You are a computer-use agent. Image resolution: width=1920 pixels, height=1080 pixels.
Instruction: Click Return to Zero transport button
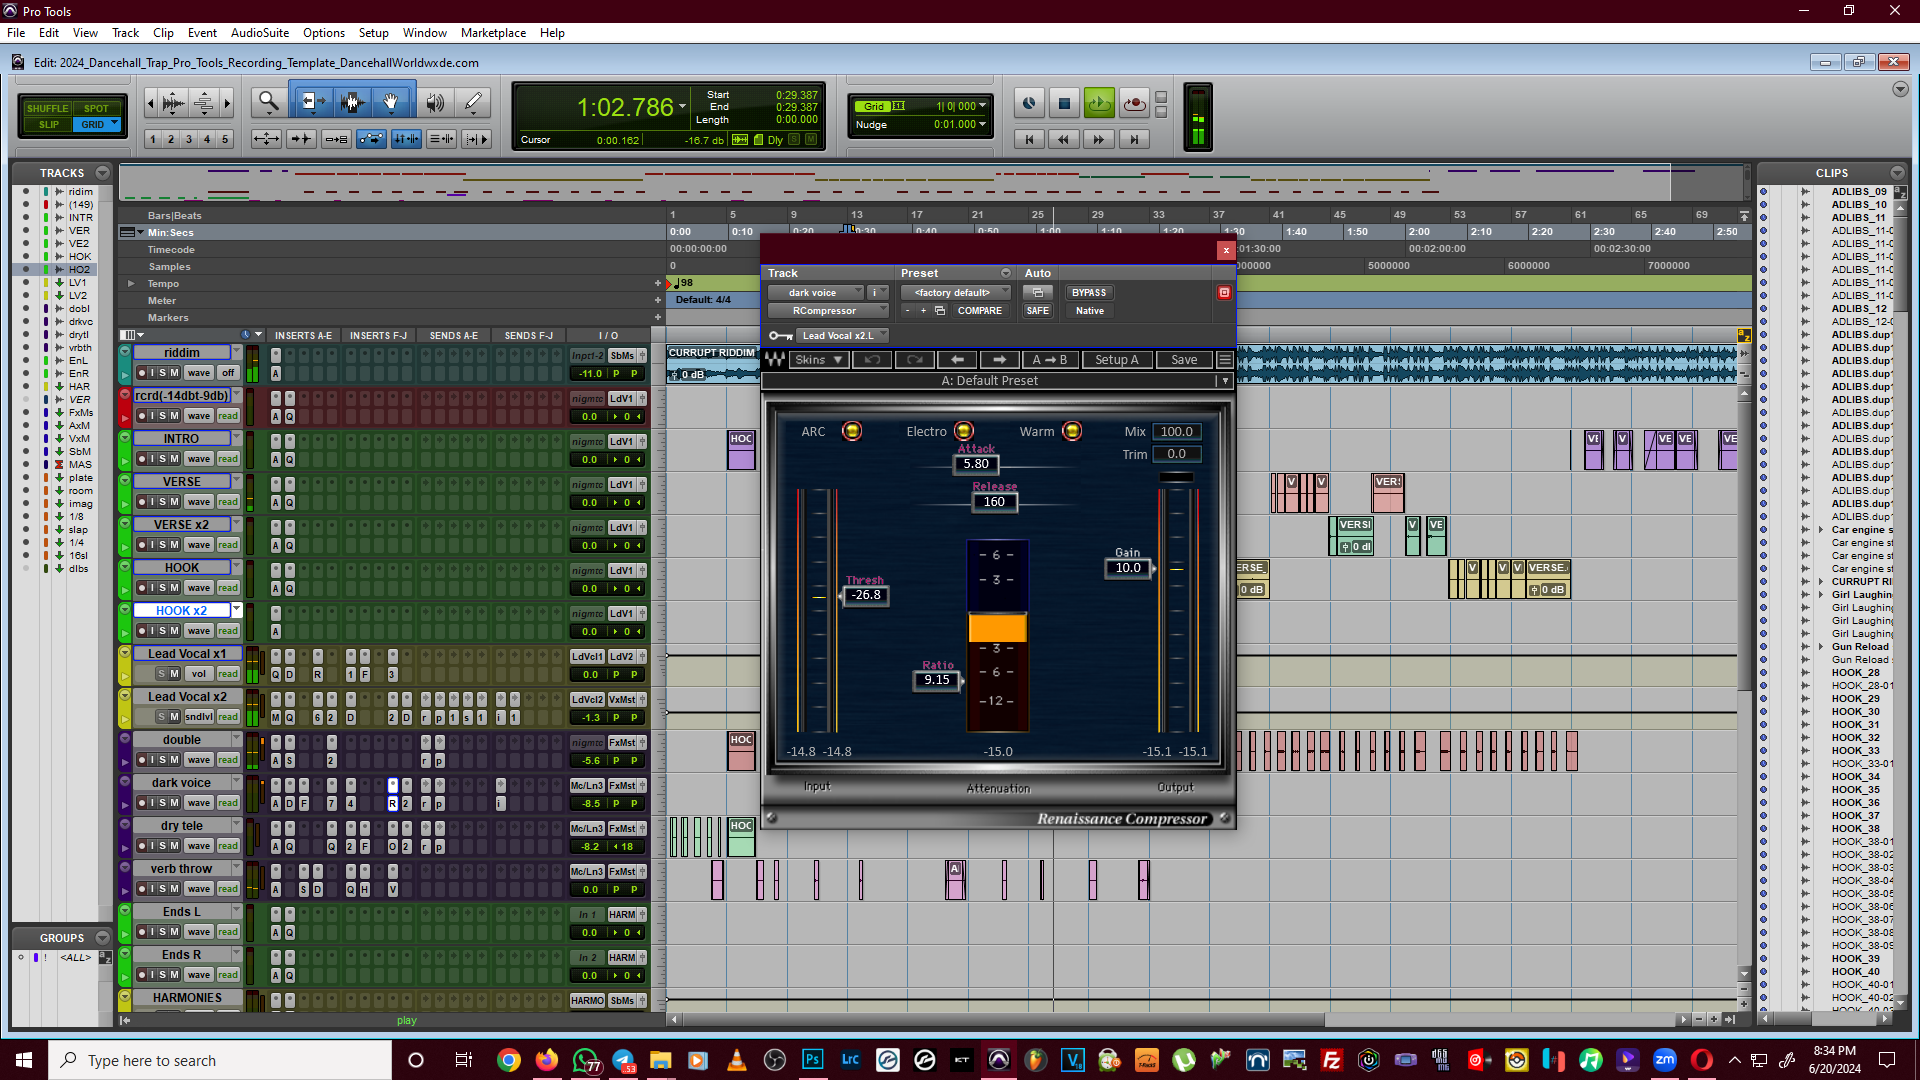click(1029, 139)
